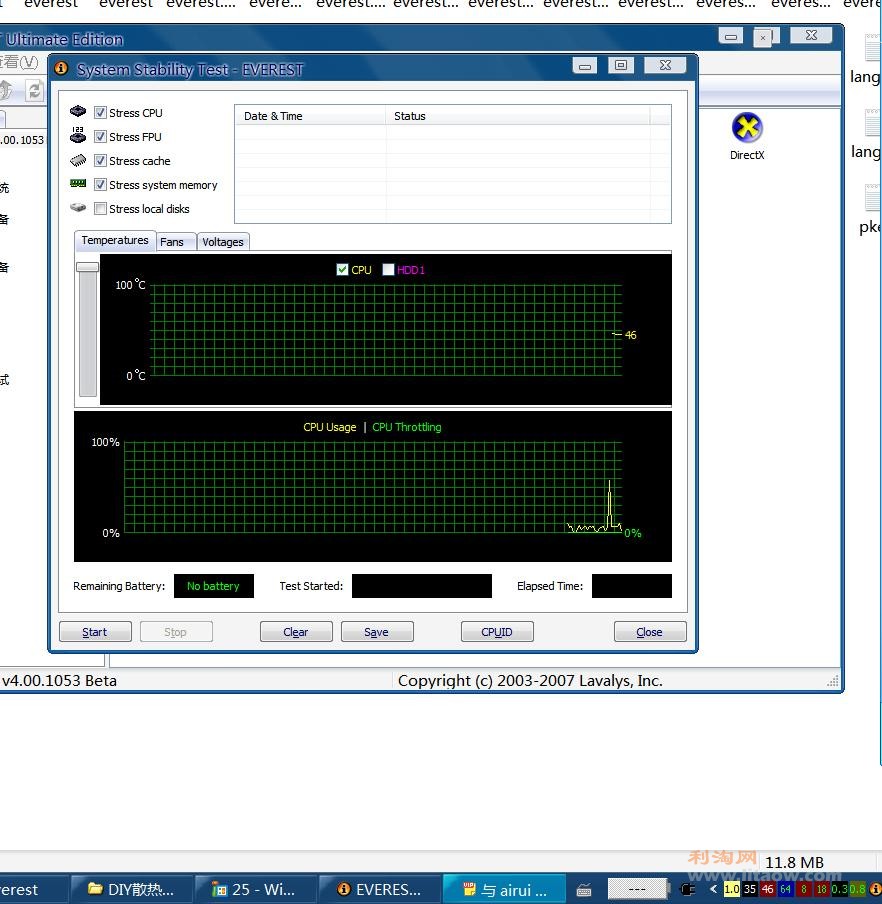Screen dimensions: 882x904
Task: Click the Test Started black field
Action: click(x=422, y=586)
